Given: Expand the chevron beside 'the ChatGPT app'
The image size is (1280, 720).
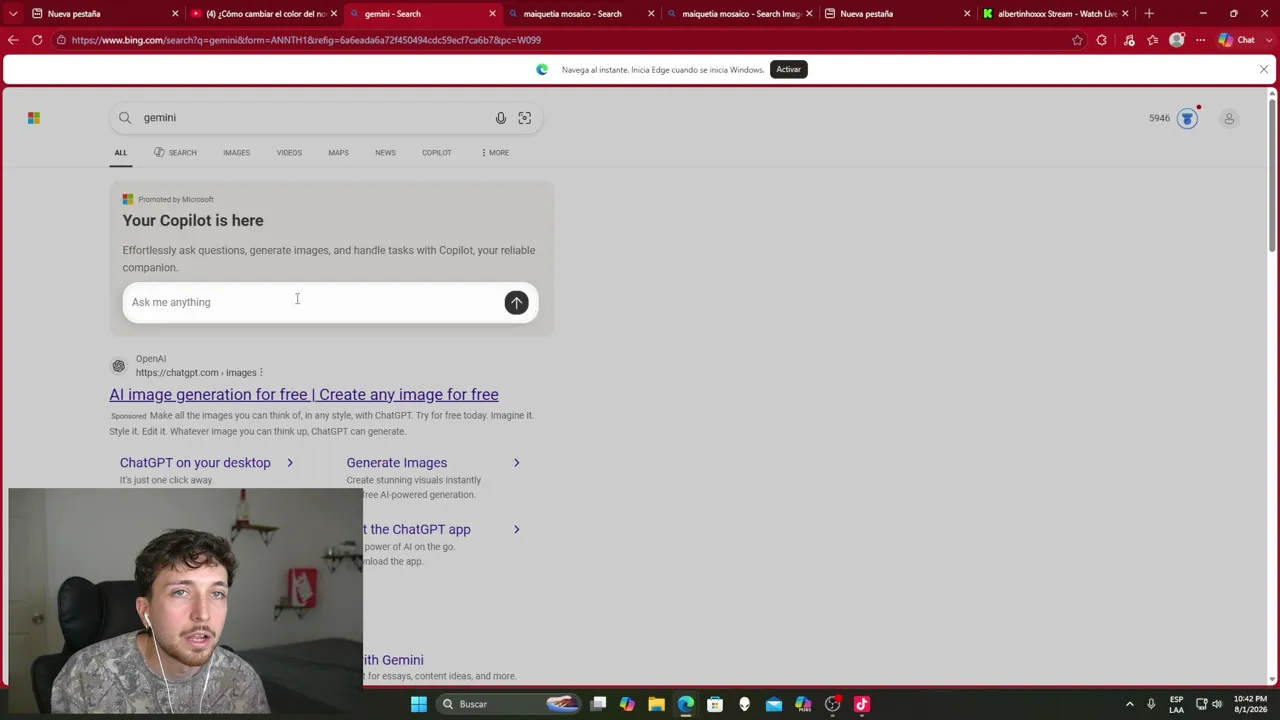Looking at the screenshot, I should click(517, 529).
